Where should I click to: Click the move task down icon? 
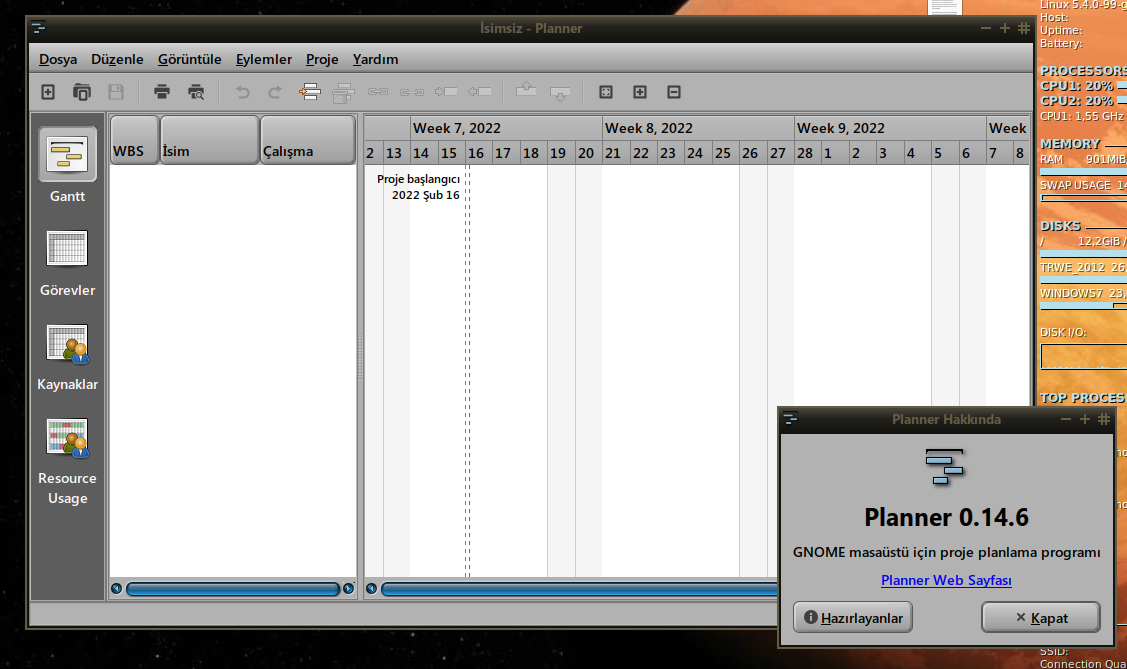point(560,93)
